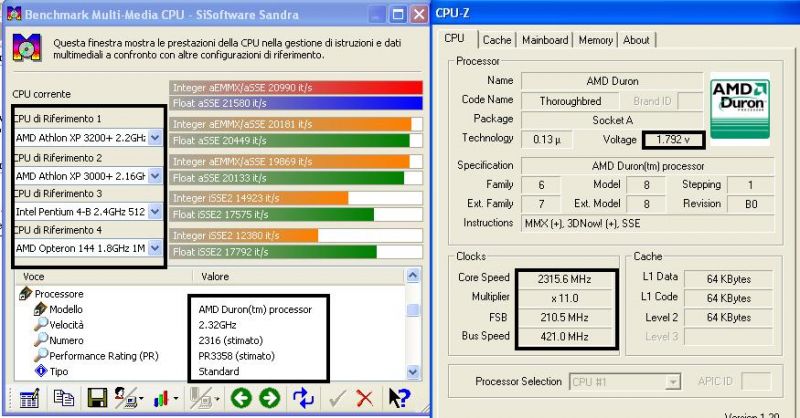Open the Memory tab in CPU-Z

(595, 40)
